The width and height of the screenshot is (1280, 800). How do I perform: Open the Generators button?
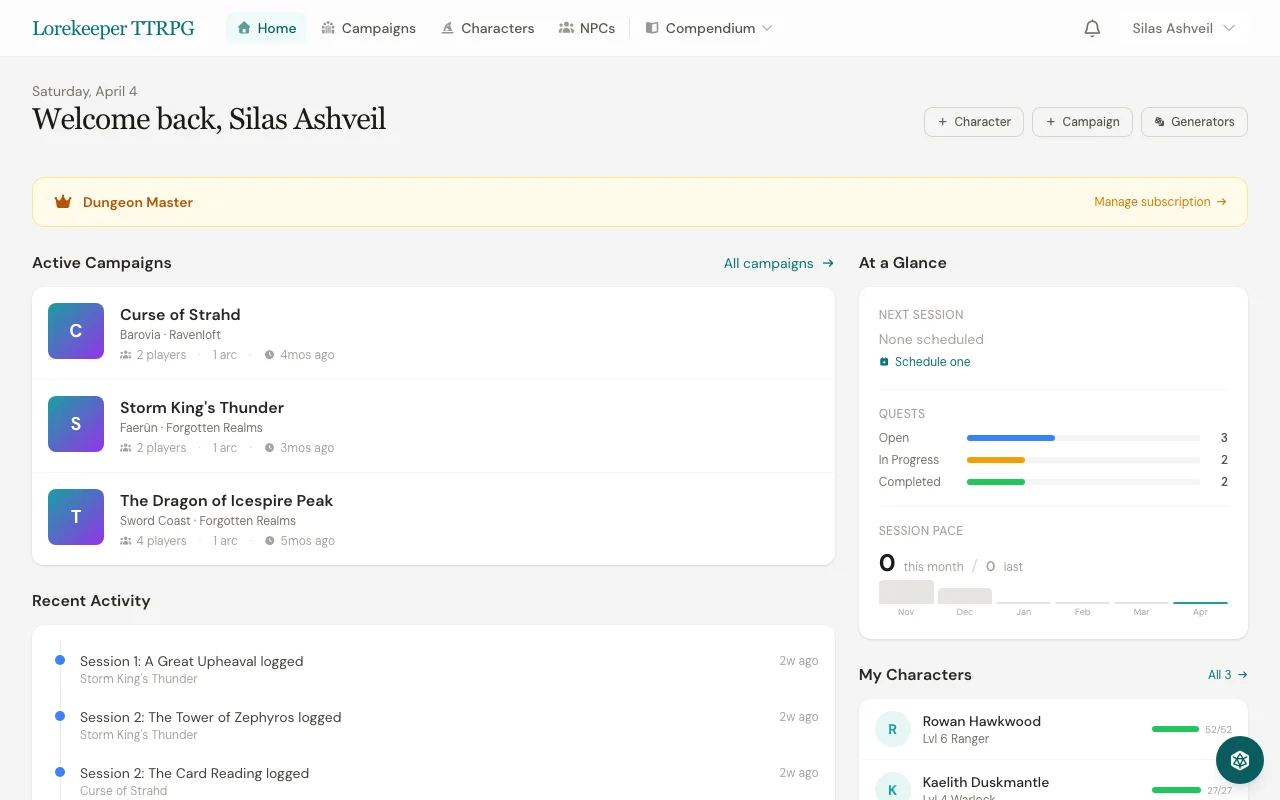[1194, 122]
